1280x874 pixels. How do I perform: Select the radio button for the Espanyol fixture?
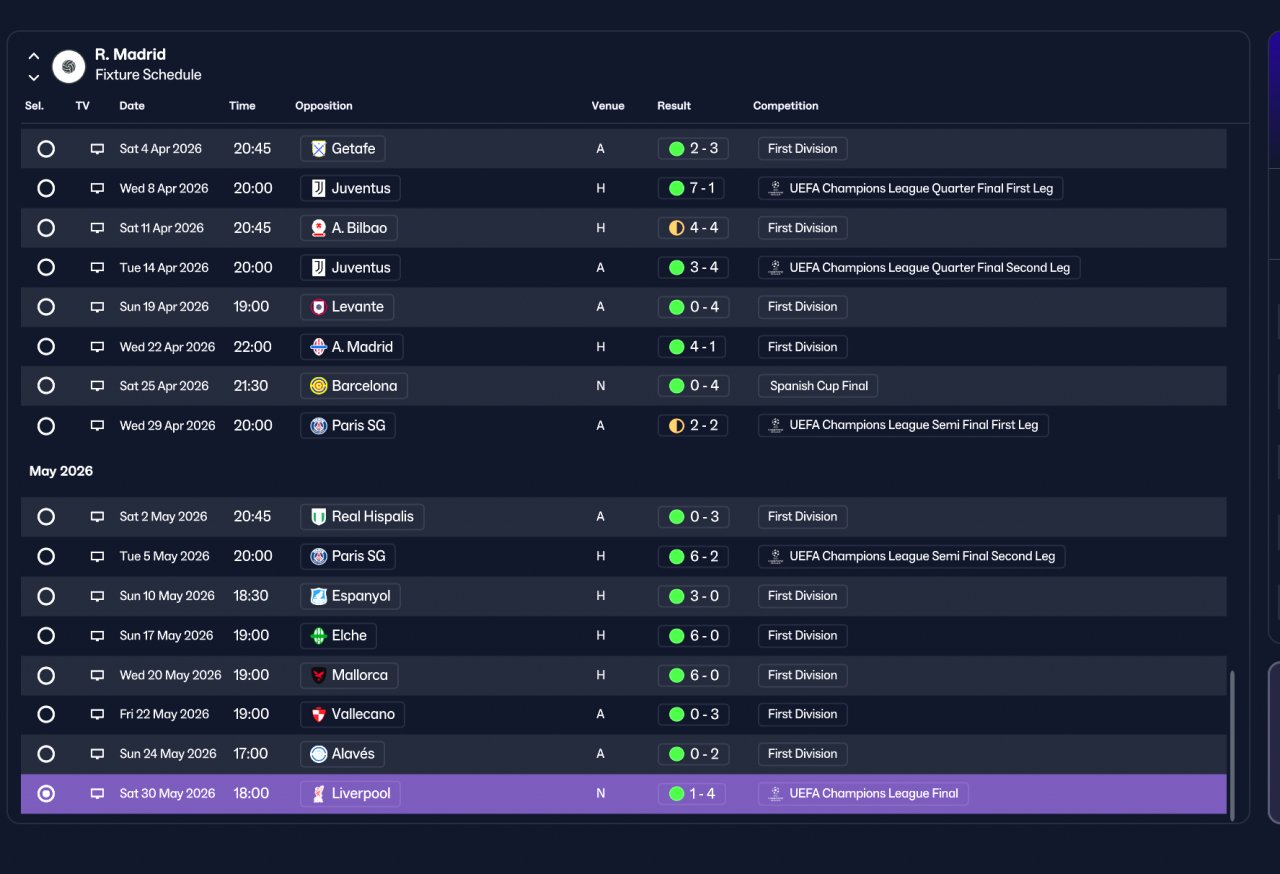point(46,596)
